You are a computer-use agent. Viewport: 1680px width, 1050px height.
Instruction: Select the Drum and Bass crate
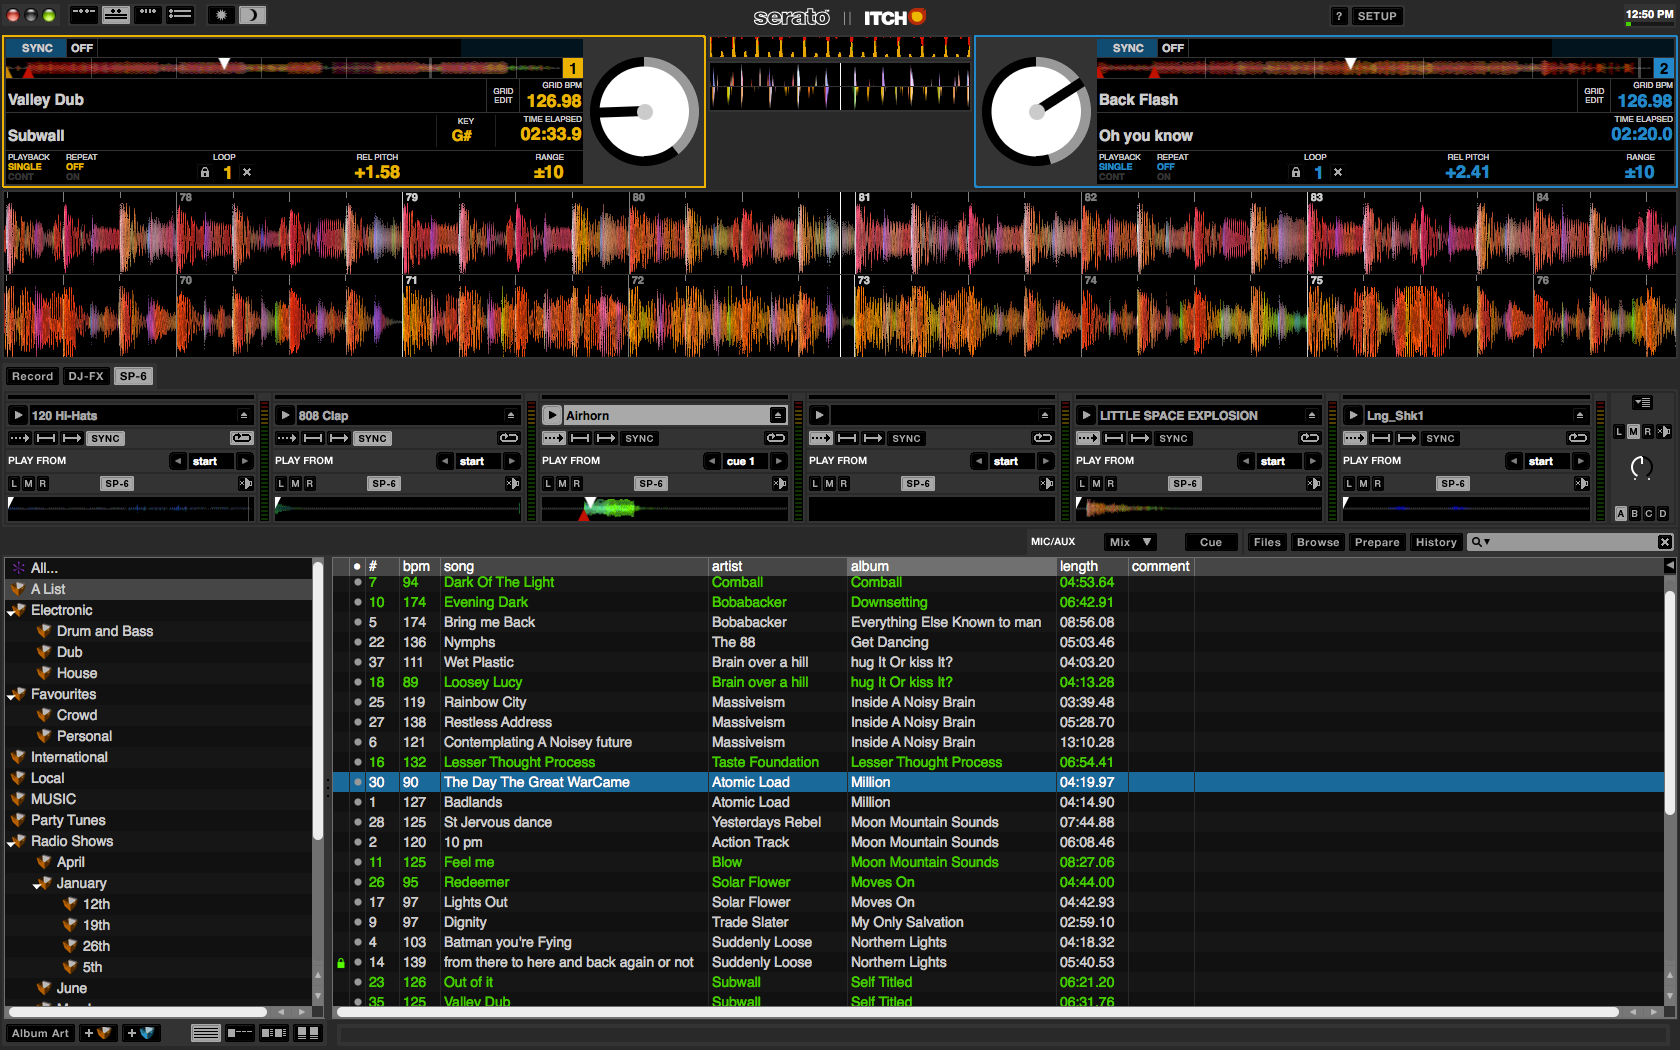(x=105, y=631)
